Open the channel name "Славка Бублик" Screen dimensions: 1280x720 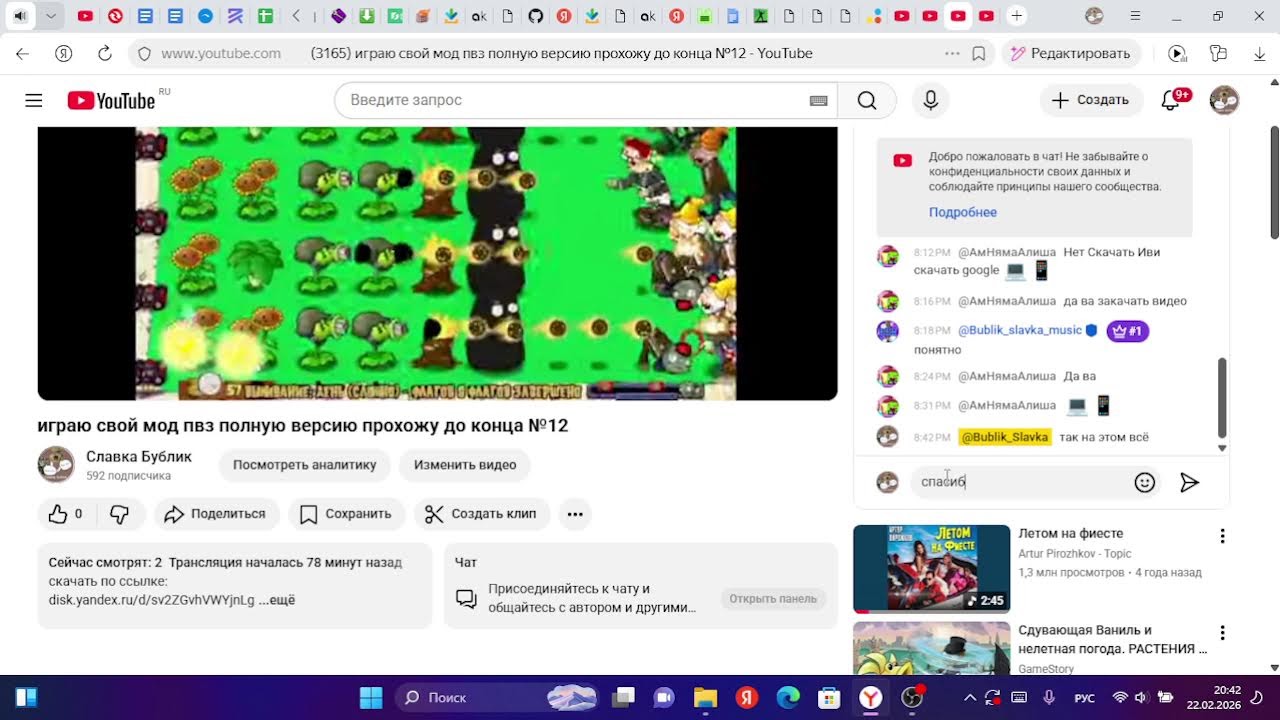pyautogui.click(x=139, y=457)
